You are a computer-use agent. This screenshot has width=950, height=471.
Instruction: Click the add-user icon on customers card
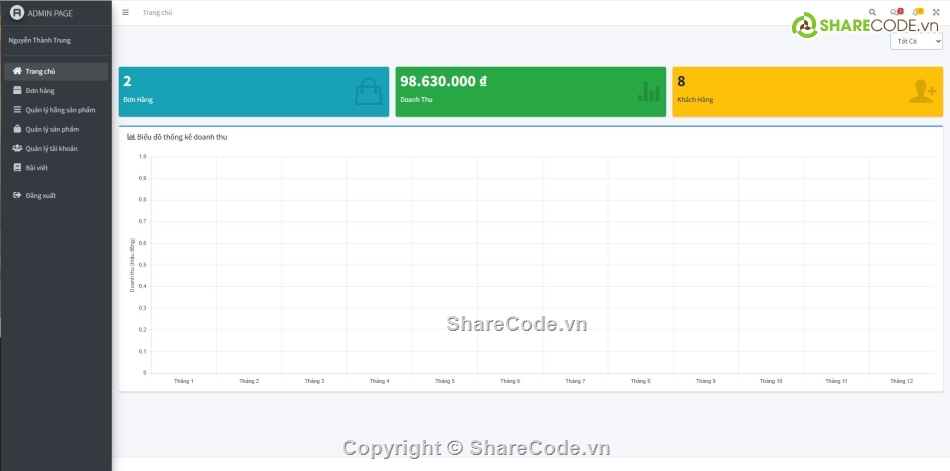click(x=923, y=92)
